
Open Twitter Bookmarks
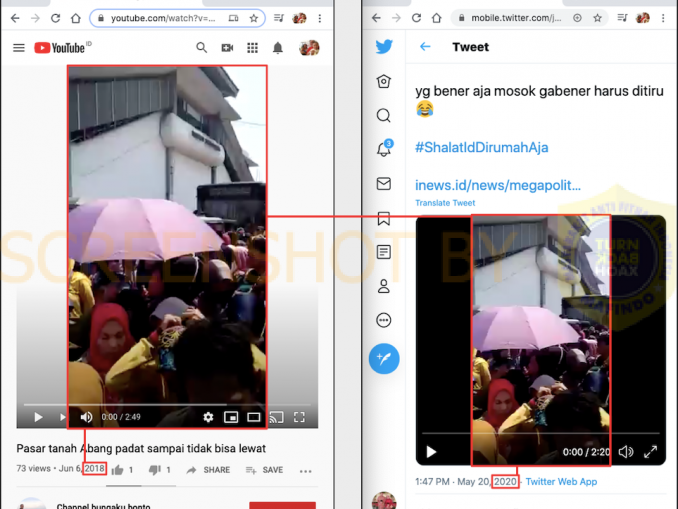[x=384, y=218]
